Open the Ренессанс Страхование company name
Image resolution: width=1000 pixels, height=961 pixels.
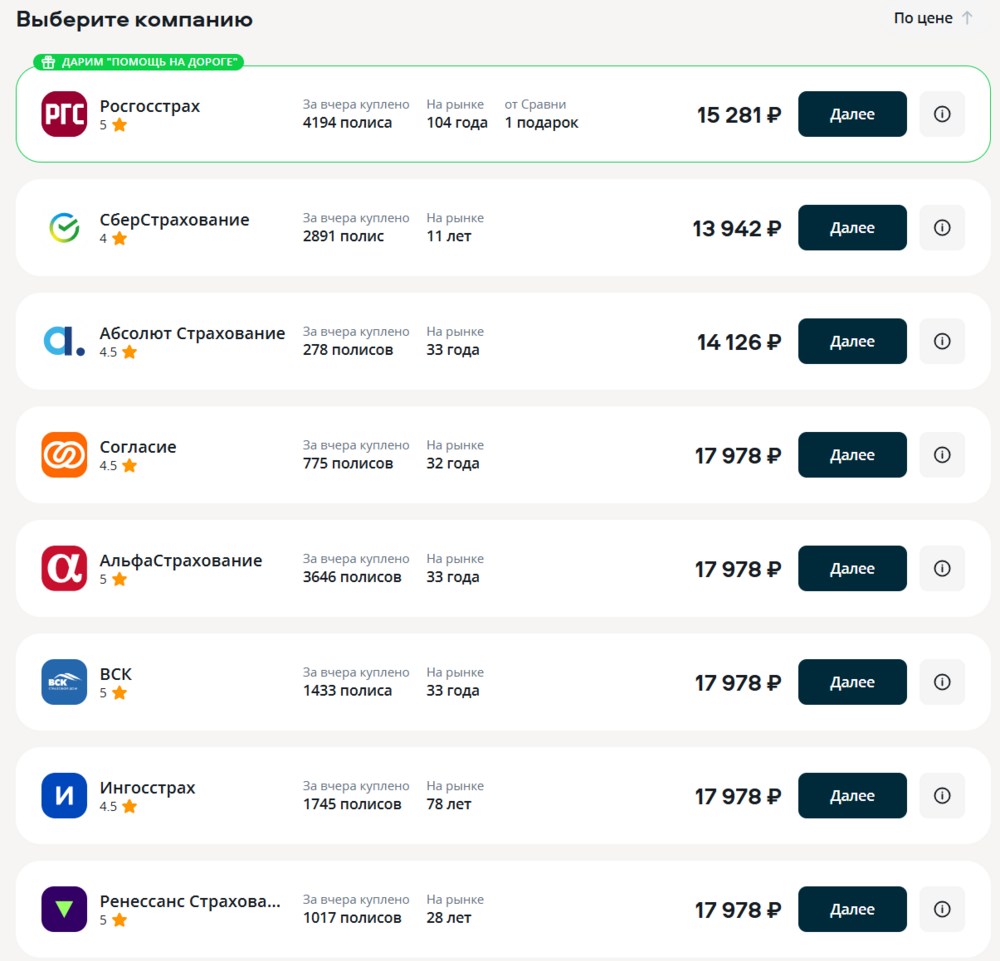190,901
